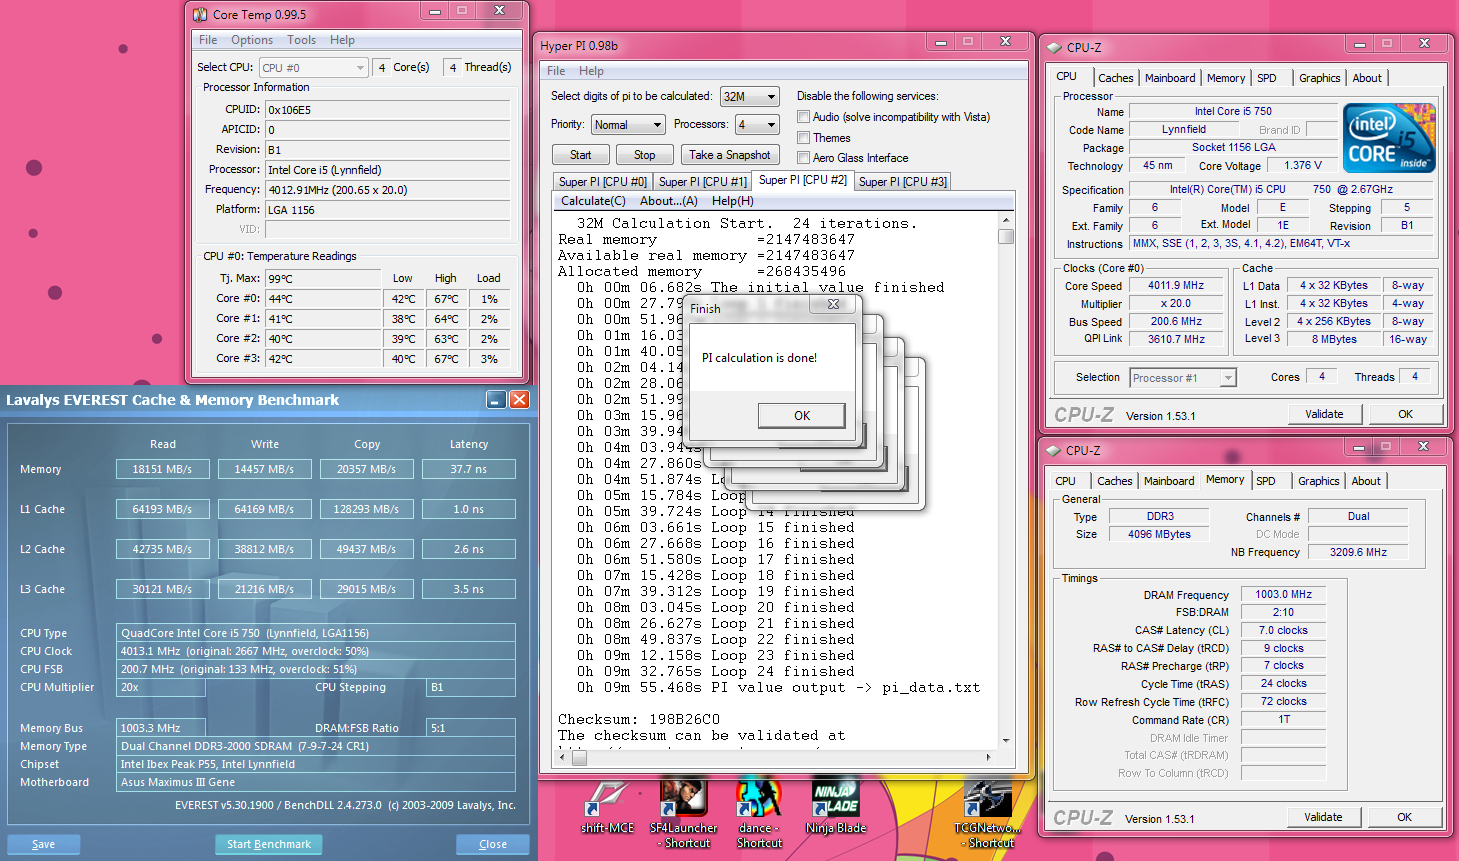Open the About...(A) menu in Super PI
1459x861 pixels.
click(669, 201)
